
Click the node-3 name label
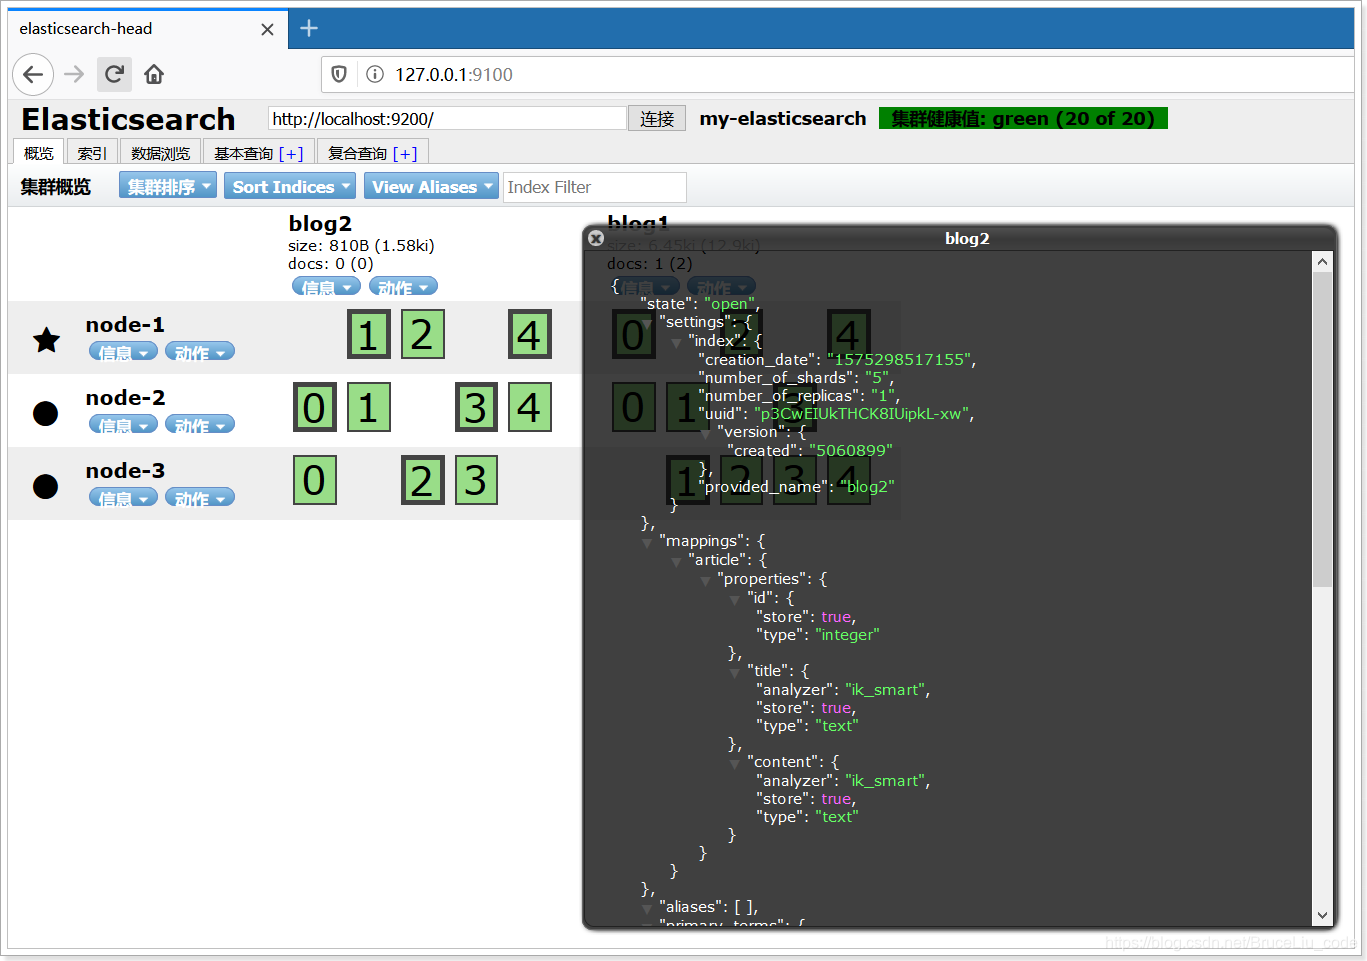[125, 470]
